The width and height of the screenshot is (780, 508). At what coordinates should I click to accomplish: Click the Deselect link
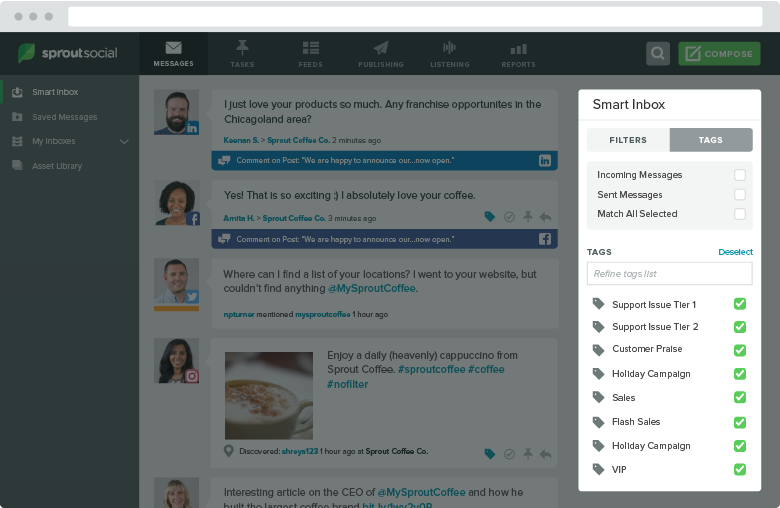tap(735, 252)
